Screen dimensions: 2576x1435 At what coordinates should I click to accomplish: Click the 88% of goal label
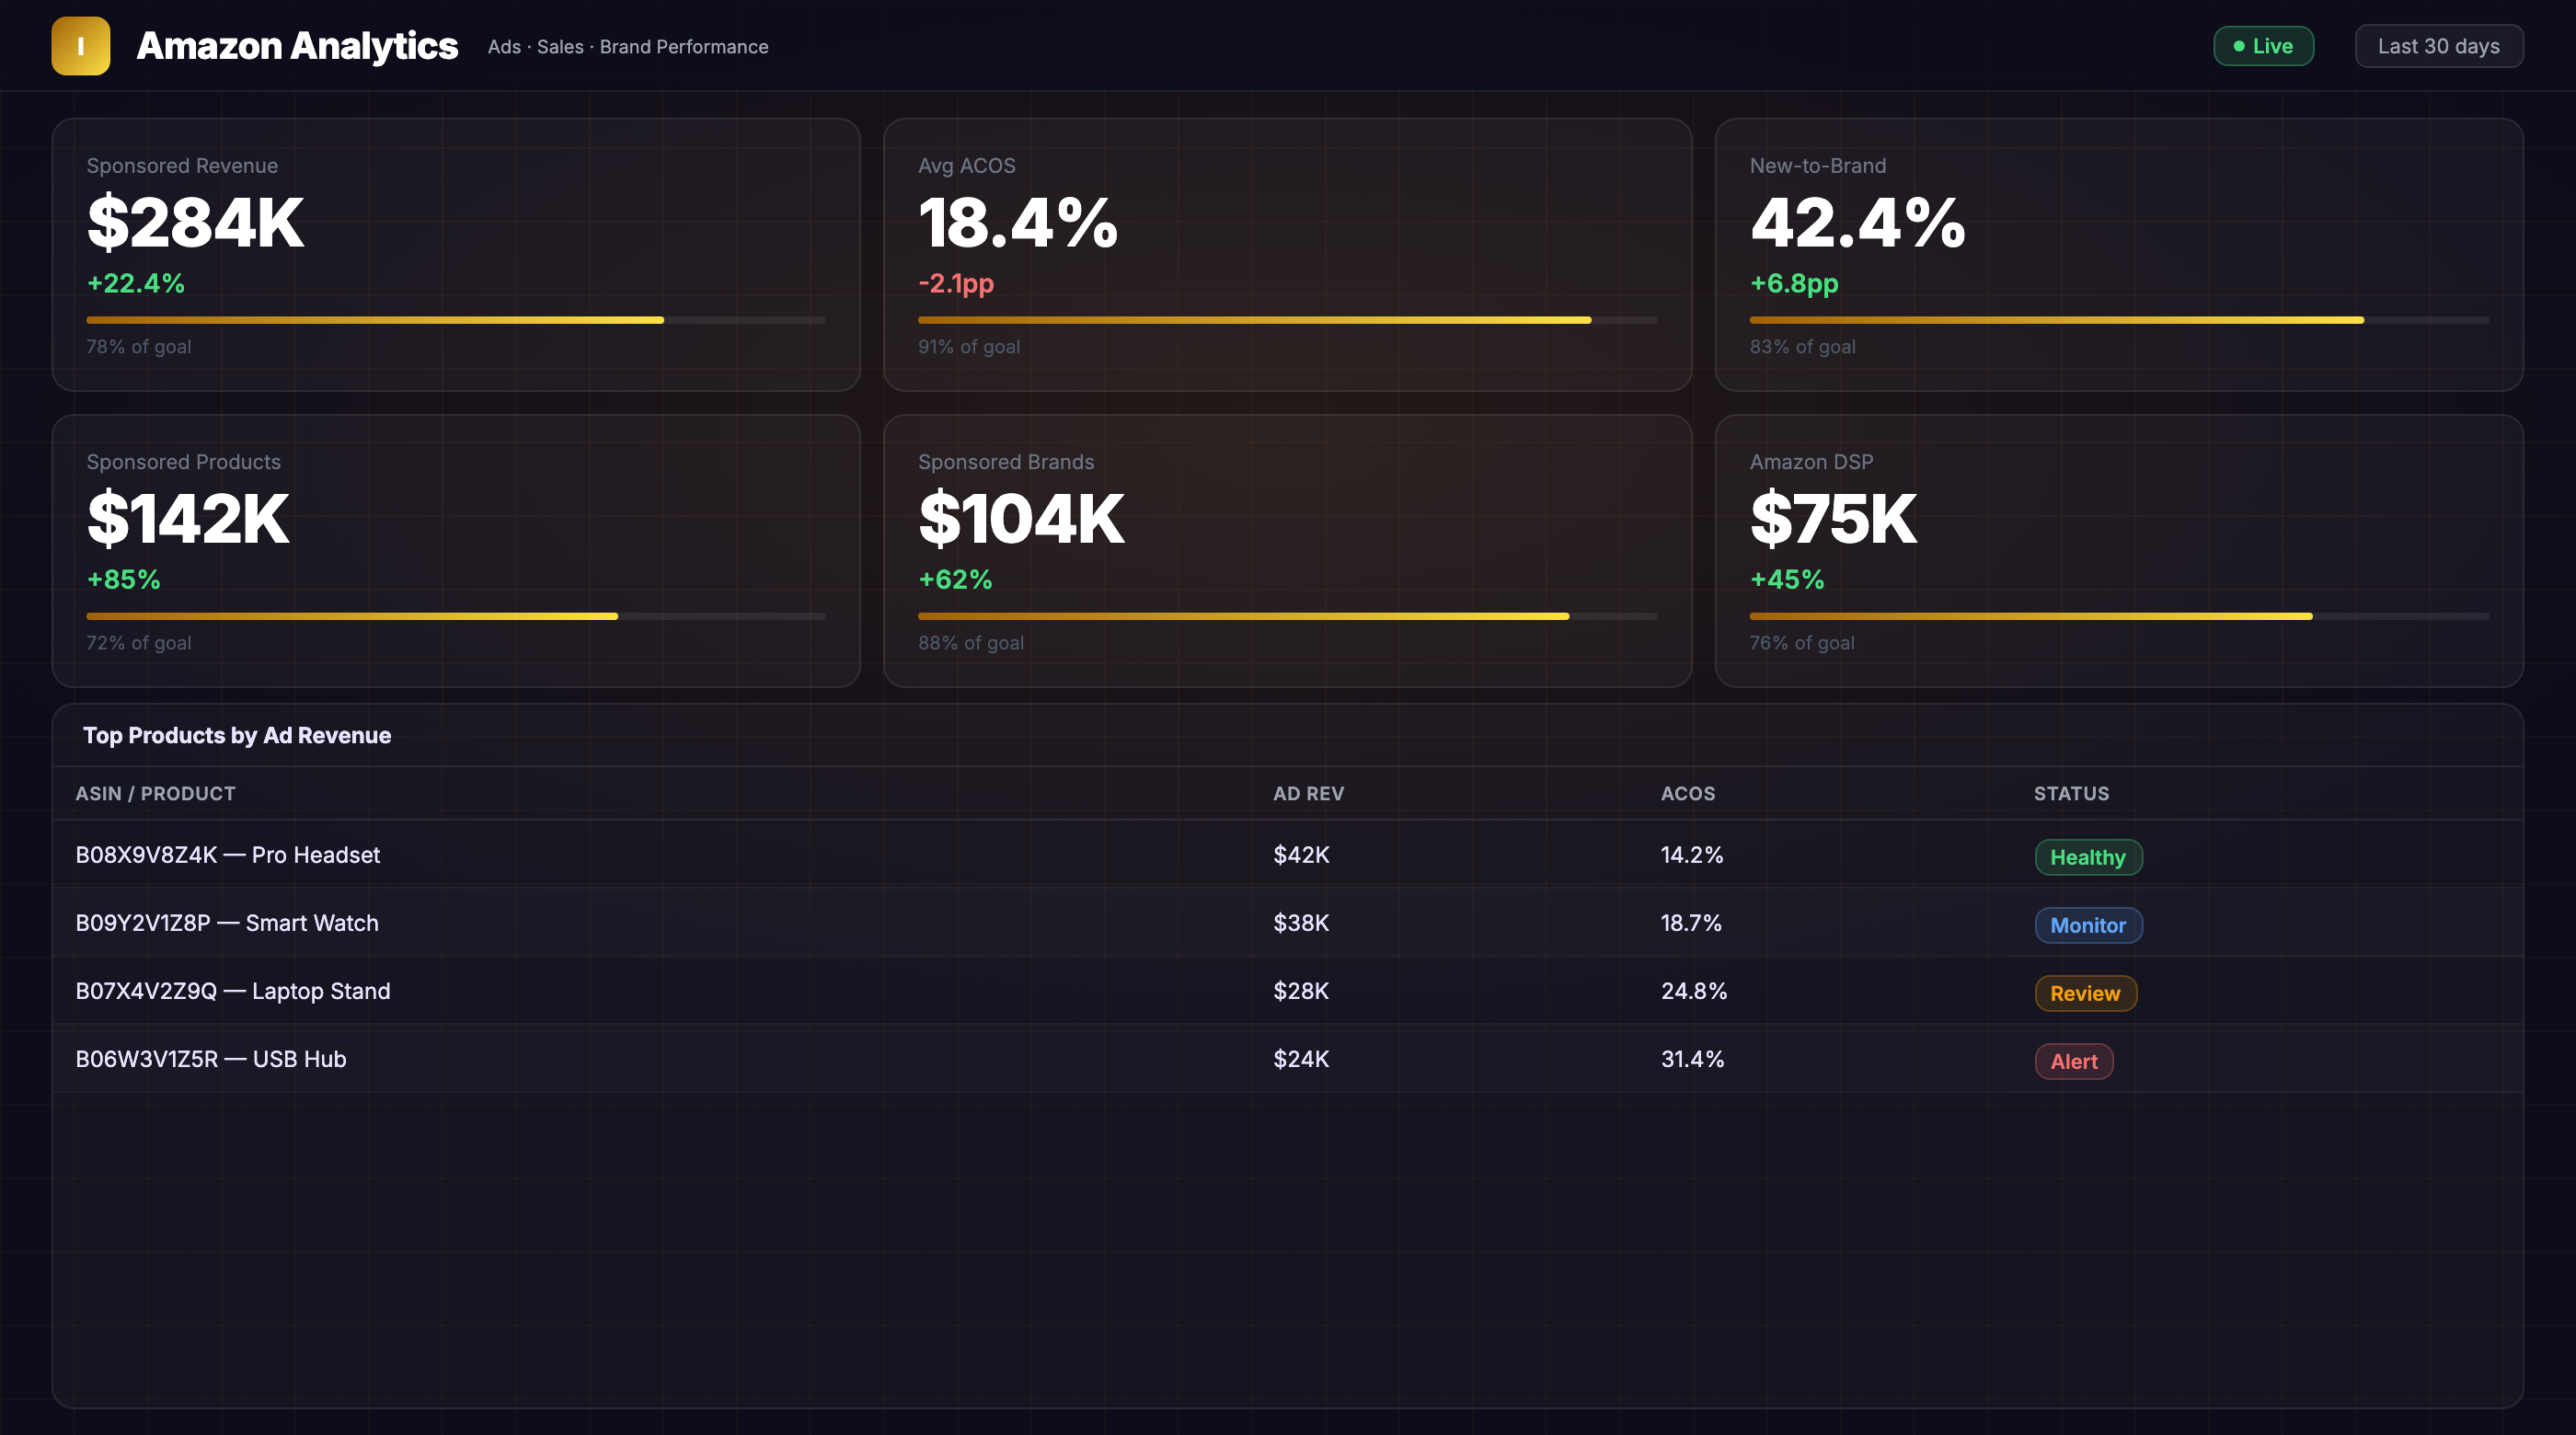pos(971,642)
